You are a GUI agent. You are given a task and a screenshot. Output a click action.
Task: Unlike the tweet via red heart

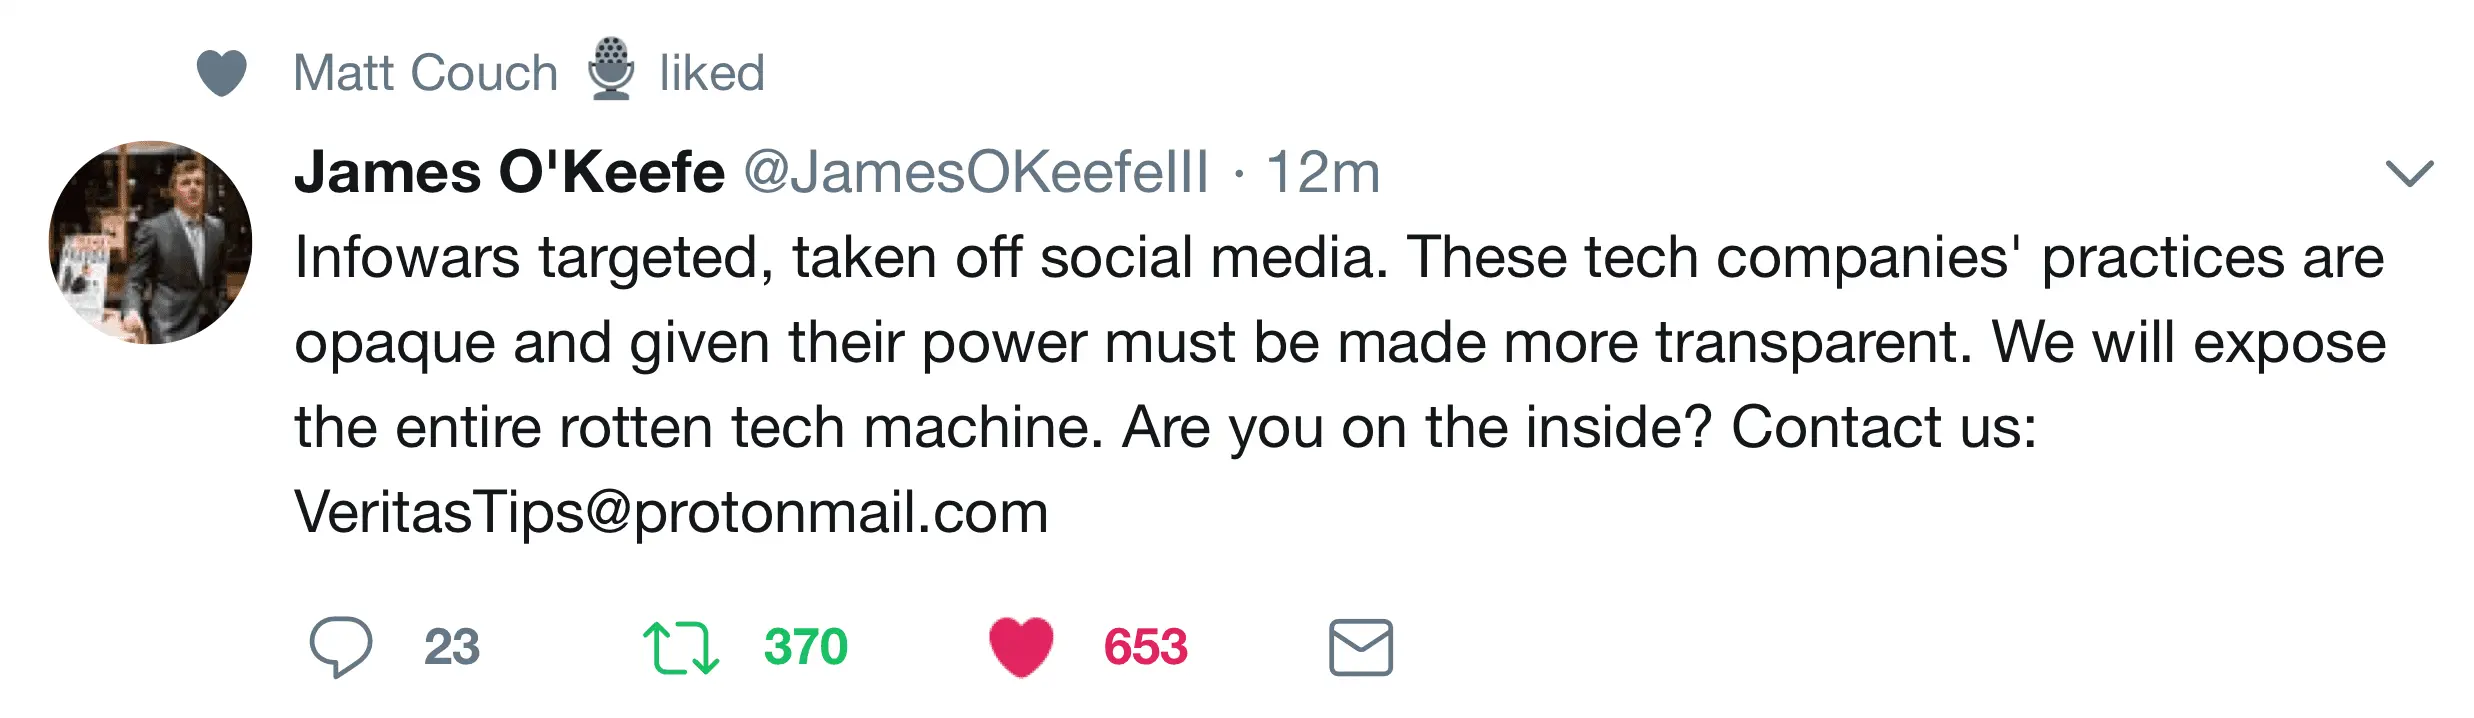(x=1021, y=647)
